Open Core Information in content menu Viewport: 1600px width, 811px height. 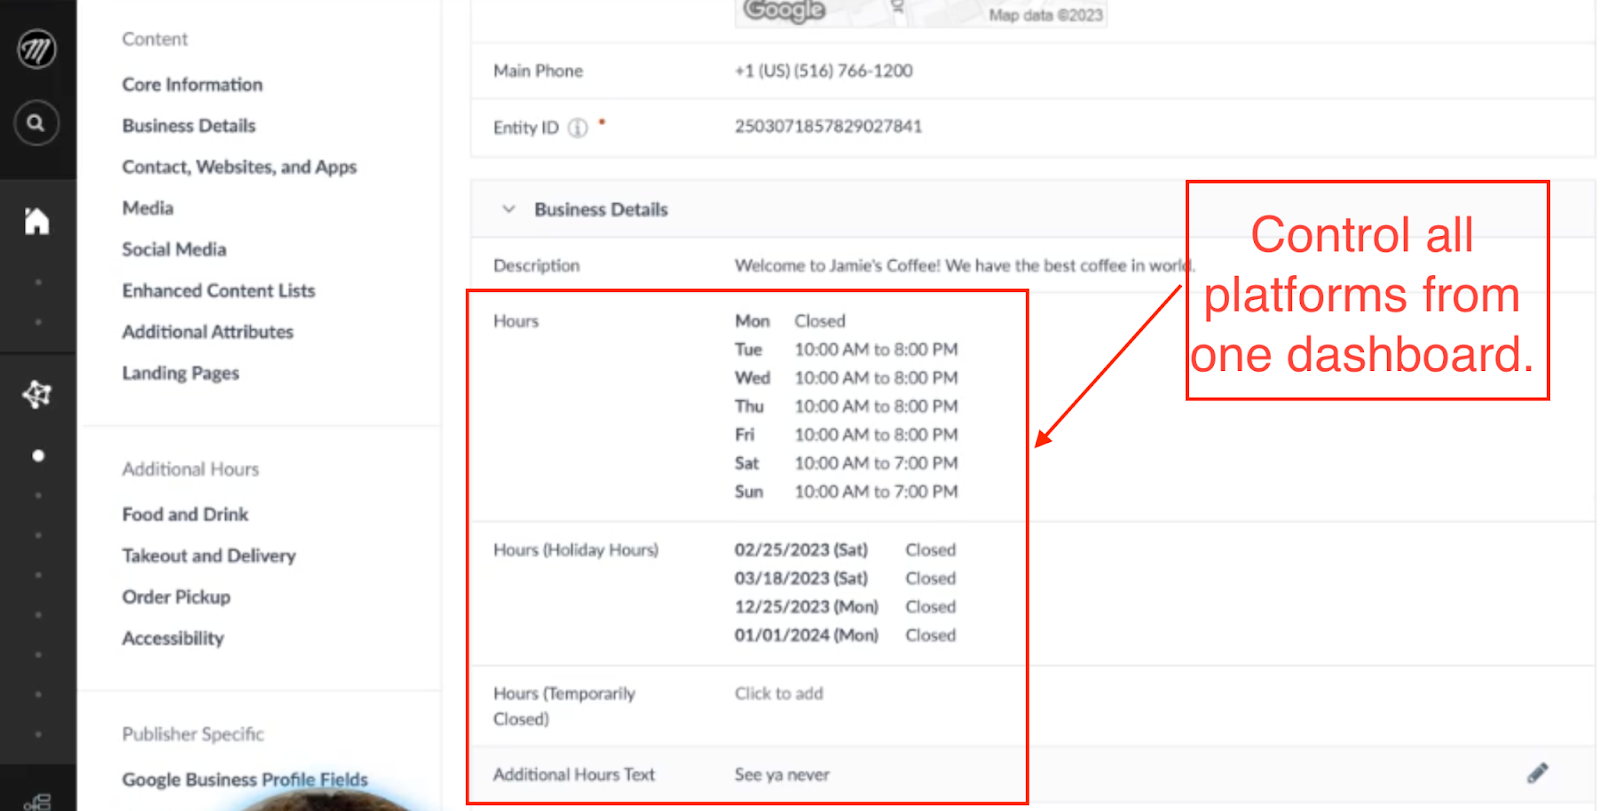tap(192, 85)
